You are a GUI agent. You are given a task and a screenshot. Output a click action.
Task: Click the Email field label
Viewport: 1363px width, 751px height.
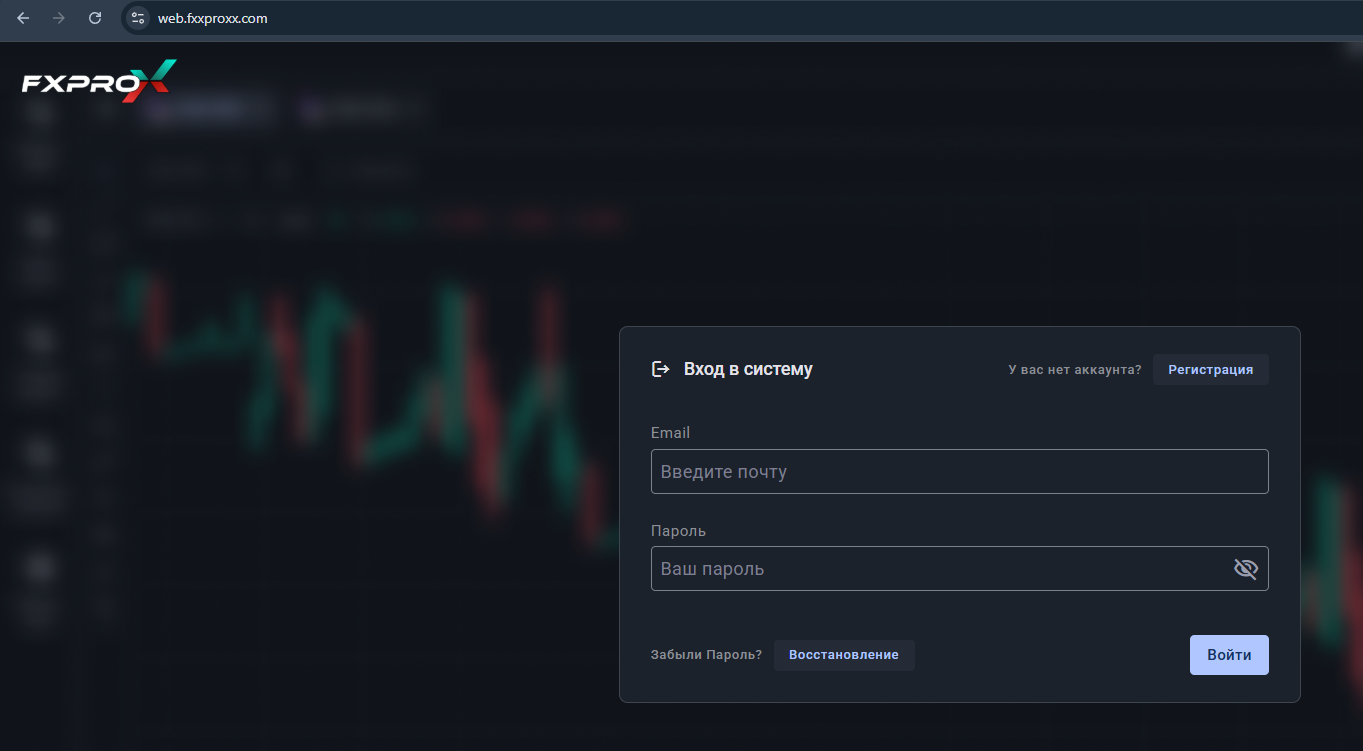pyautogui.click(x=670, y=433)
